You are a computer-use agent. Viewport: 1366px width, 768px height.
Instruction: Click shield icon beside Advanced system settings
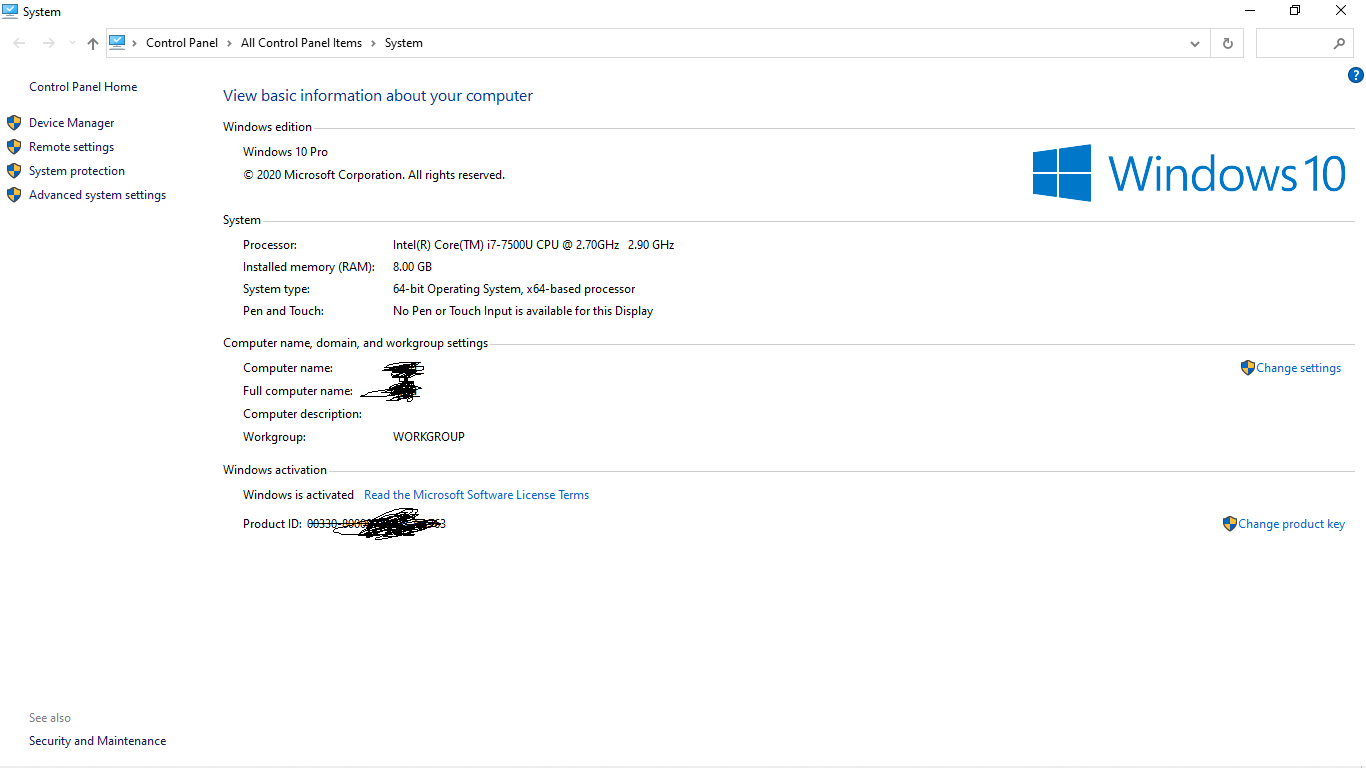pos(14,195)
